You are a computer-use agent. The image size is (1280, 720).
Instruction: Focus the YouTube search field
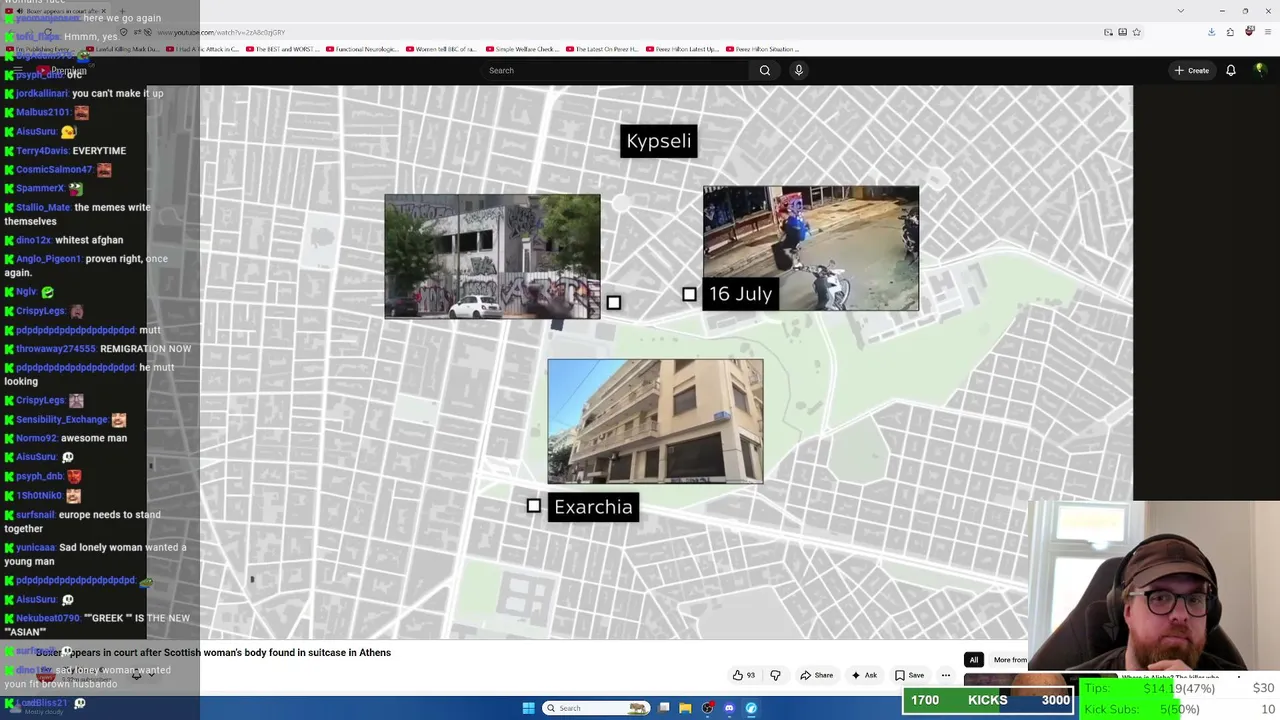(615, 70)
